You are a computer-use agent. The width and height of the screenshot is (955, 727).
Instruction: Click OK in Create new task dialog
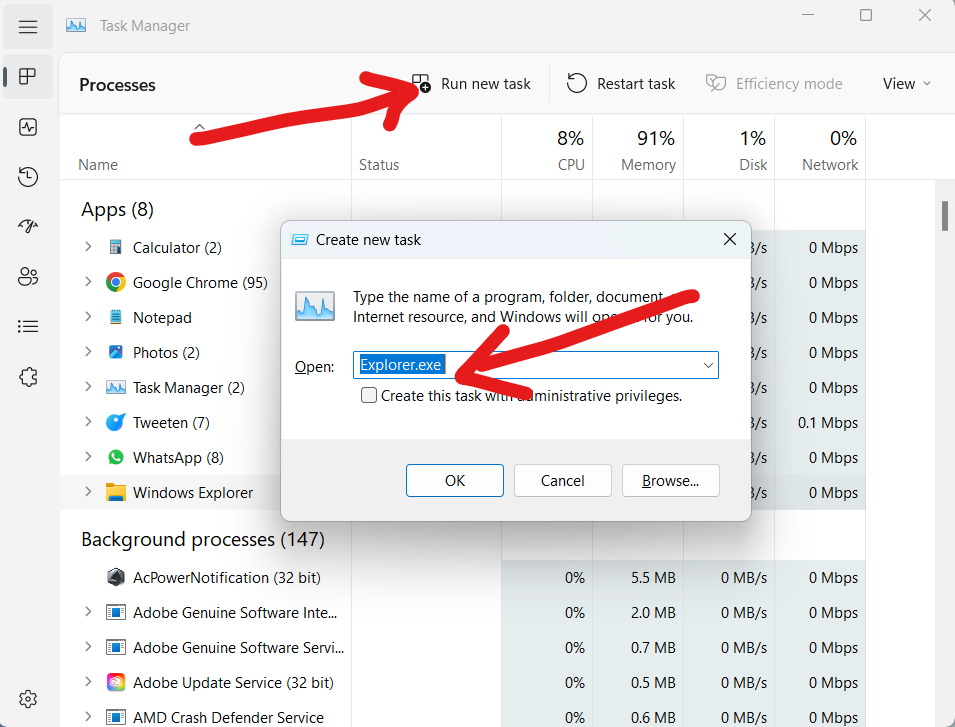(x=455, y=480)
